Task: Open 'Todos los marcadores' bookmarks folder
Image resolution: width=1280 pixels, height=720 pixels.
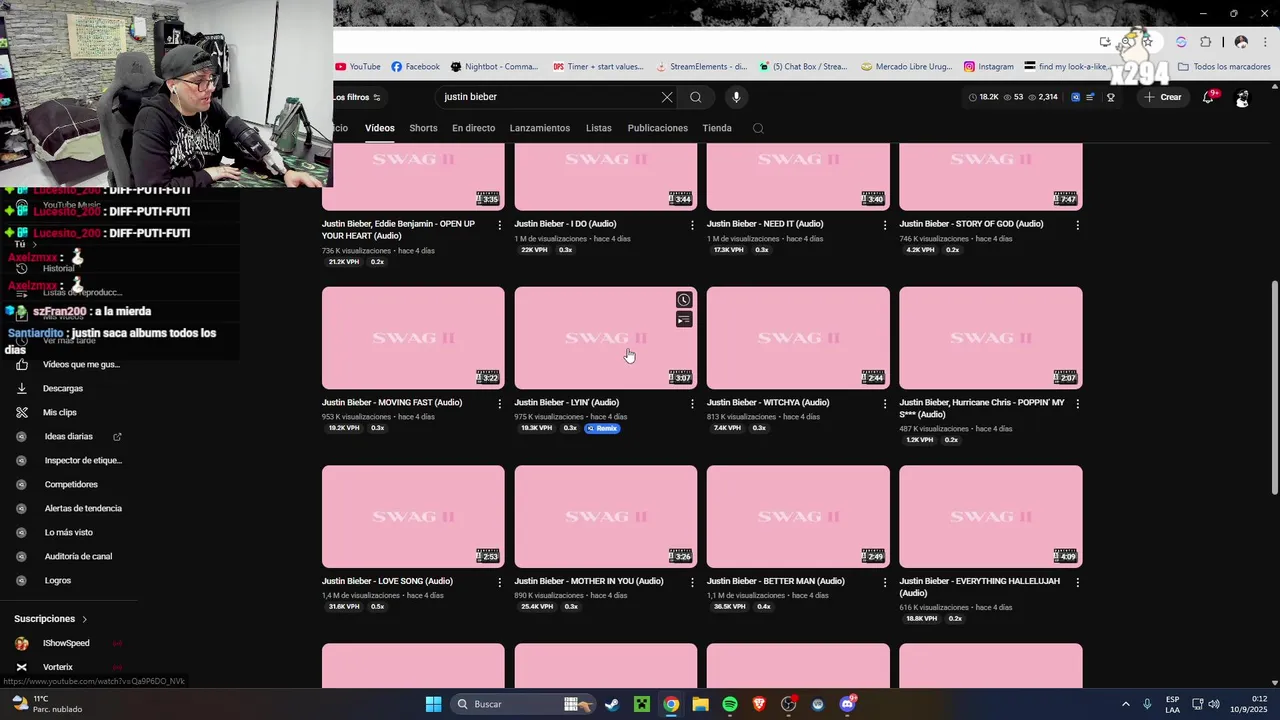Action: 1224,67
